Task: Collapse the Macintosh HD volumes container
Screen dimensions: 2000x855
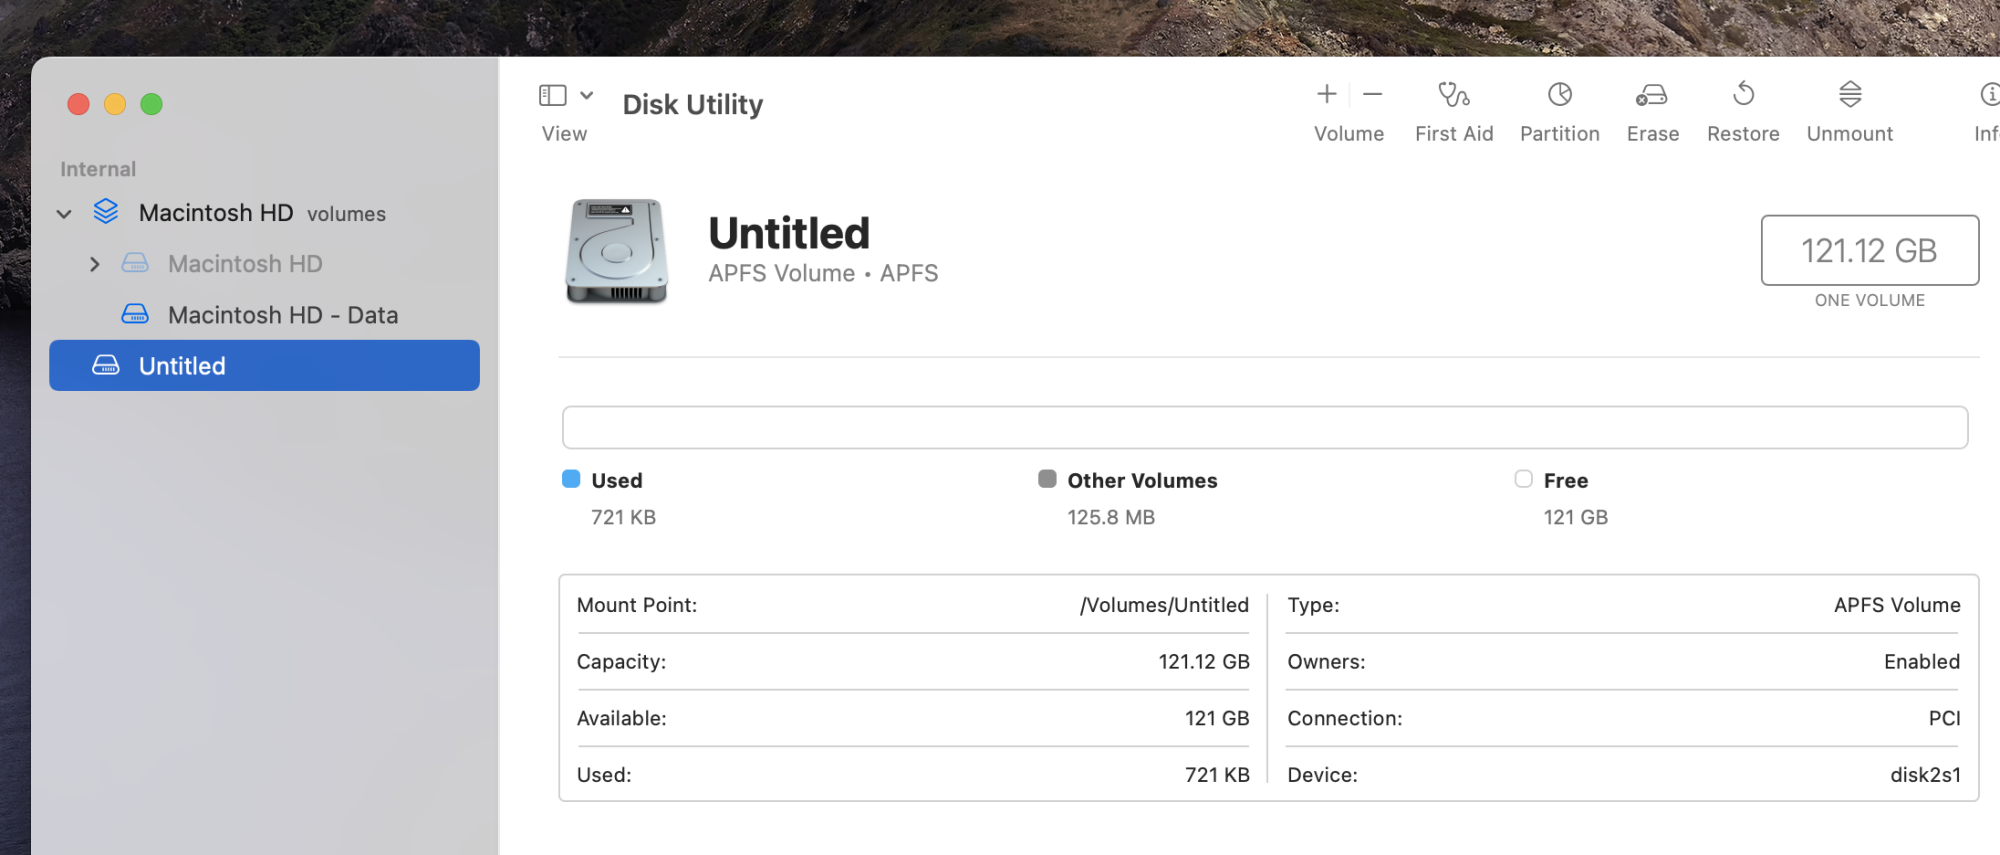Action: point(64,214)
